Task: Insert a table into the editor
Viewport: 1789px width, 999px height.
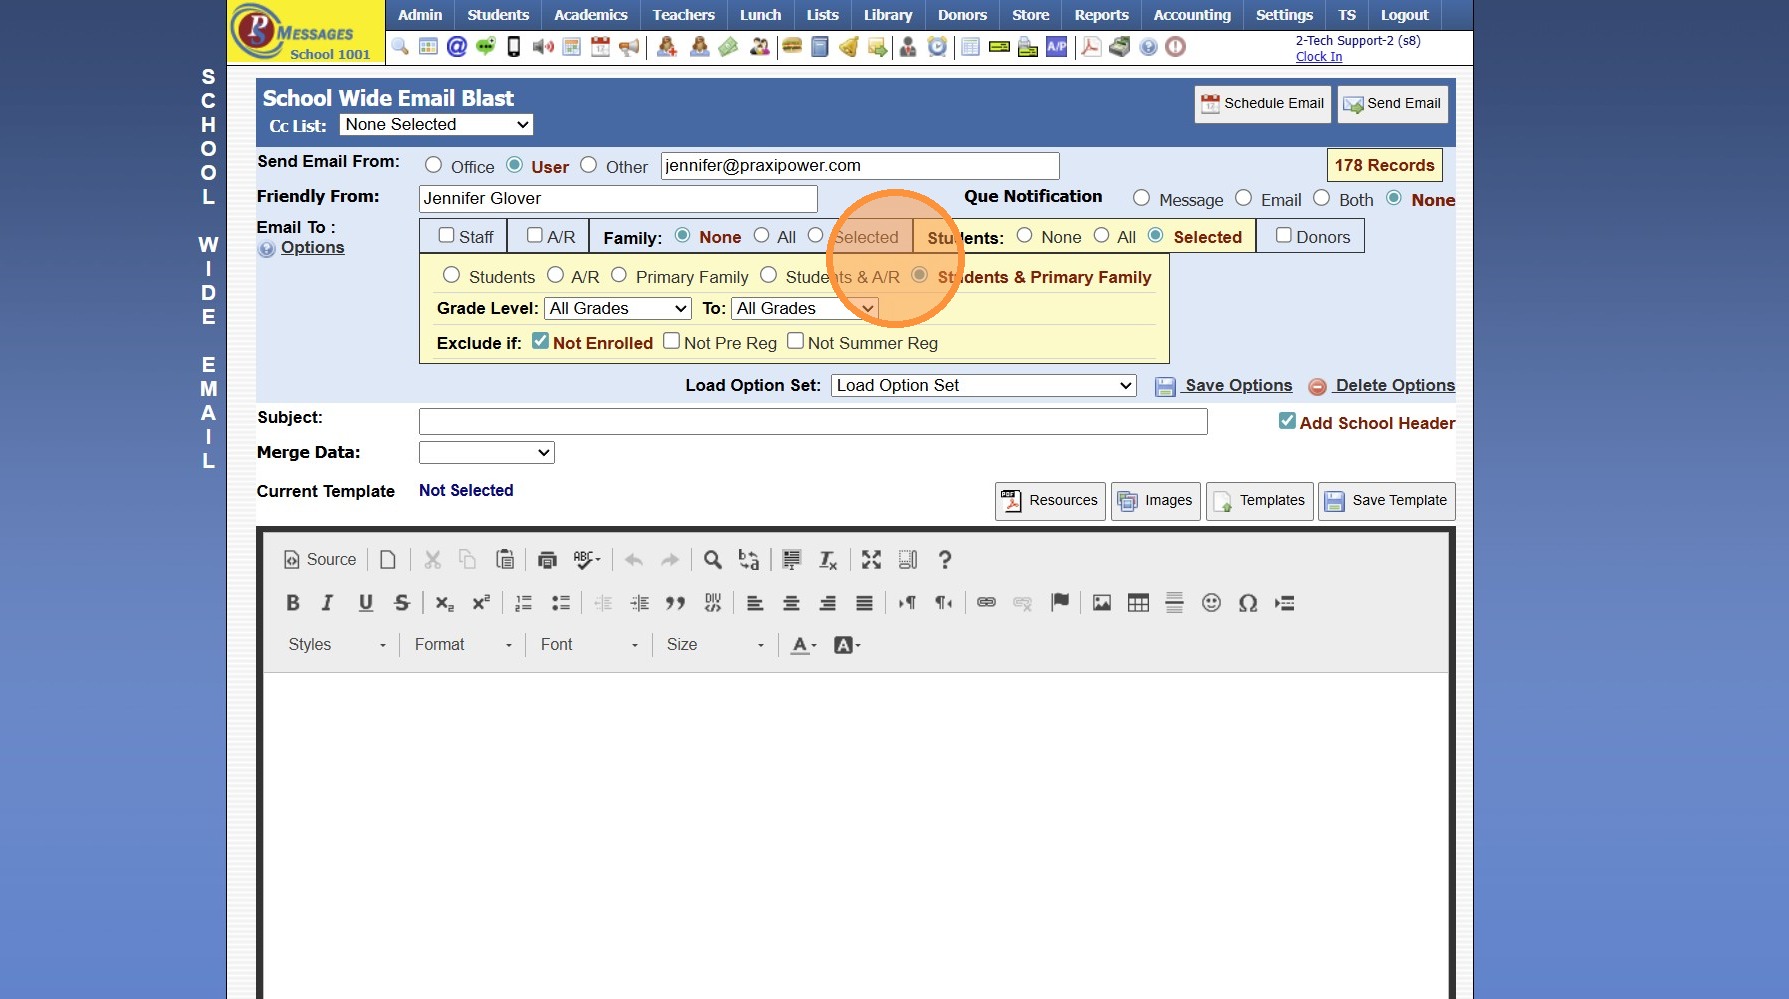Action: pyautogui.click(x=1138, y=603)
